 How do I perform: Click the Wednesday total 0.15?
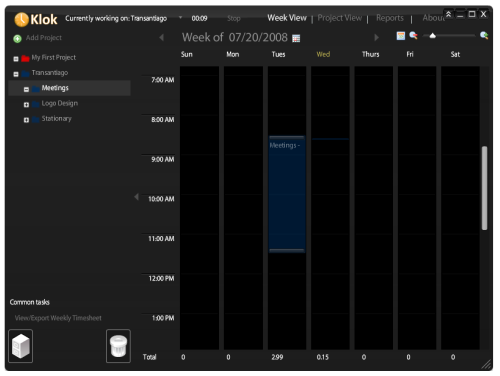coord(322,357)
